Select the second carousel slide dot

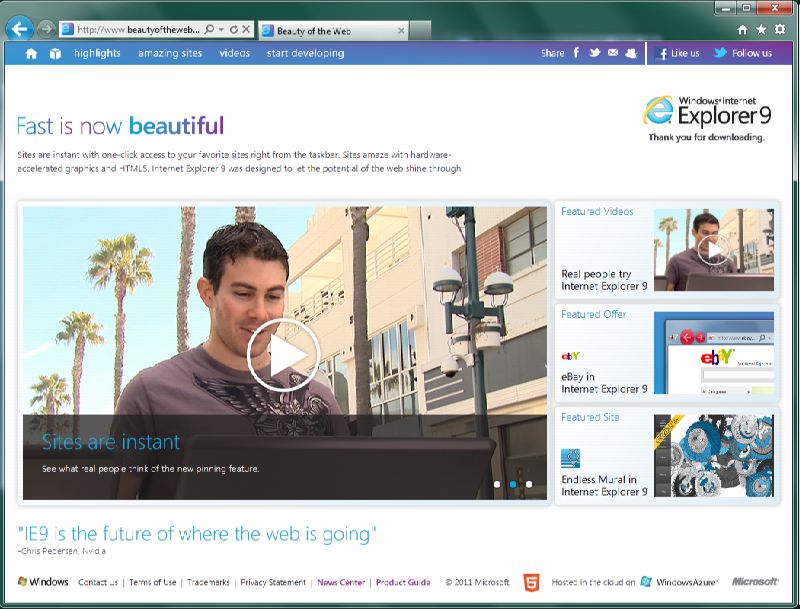point(513,484)
